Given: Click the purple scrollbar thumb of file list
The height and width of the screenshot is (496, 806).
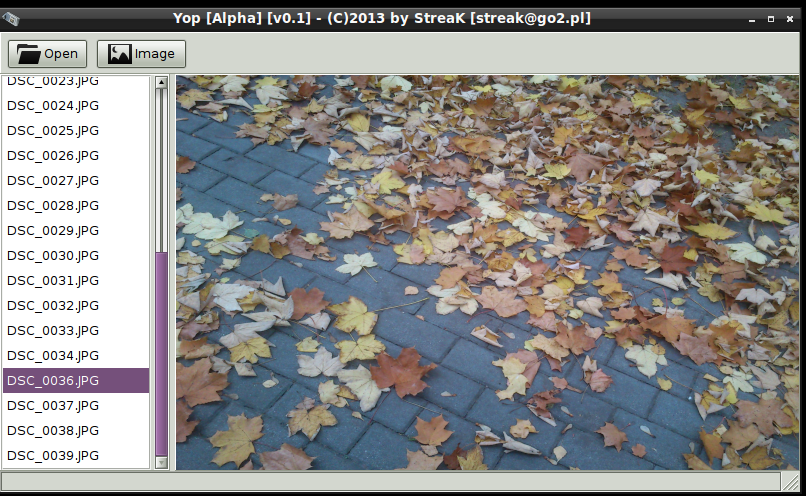Looking at the screenshot, I should [161, 354].
